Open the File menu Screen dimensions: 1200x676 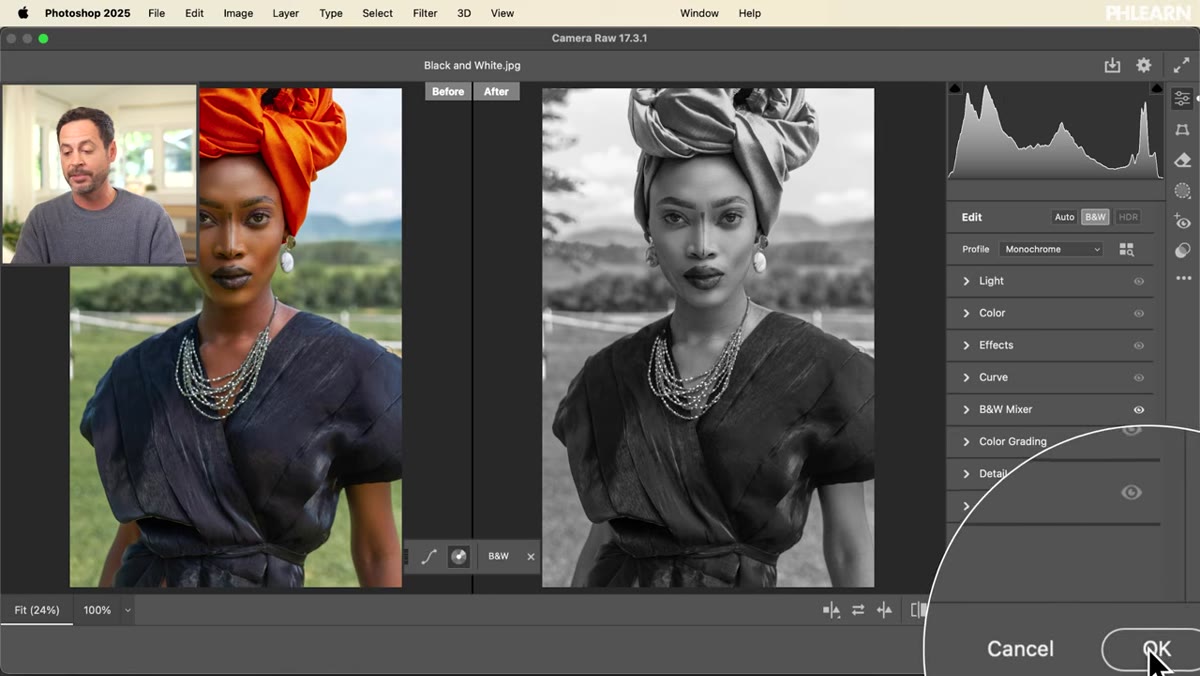[156, 13]
